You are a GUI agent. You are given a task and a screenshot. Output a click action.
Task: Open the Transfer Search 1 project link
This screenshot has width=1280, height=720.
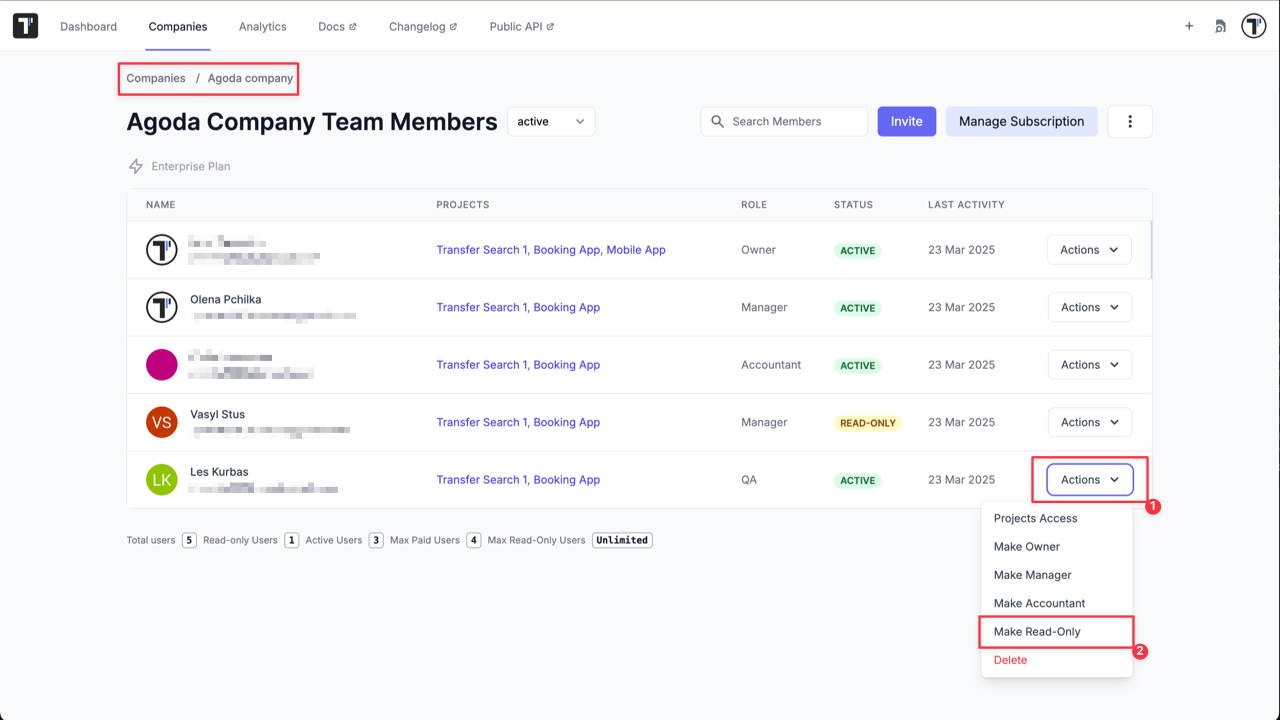[481, 249]
